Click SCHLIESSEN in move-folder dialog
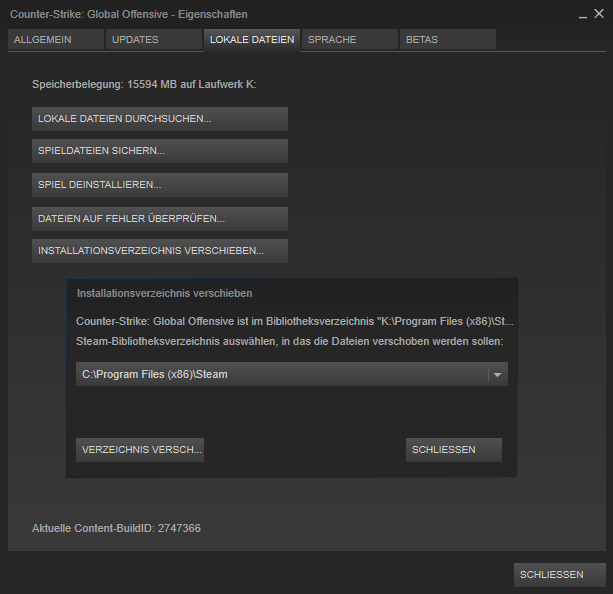This screenshot has height=594, width=613. click(x=453, y=450)
